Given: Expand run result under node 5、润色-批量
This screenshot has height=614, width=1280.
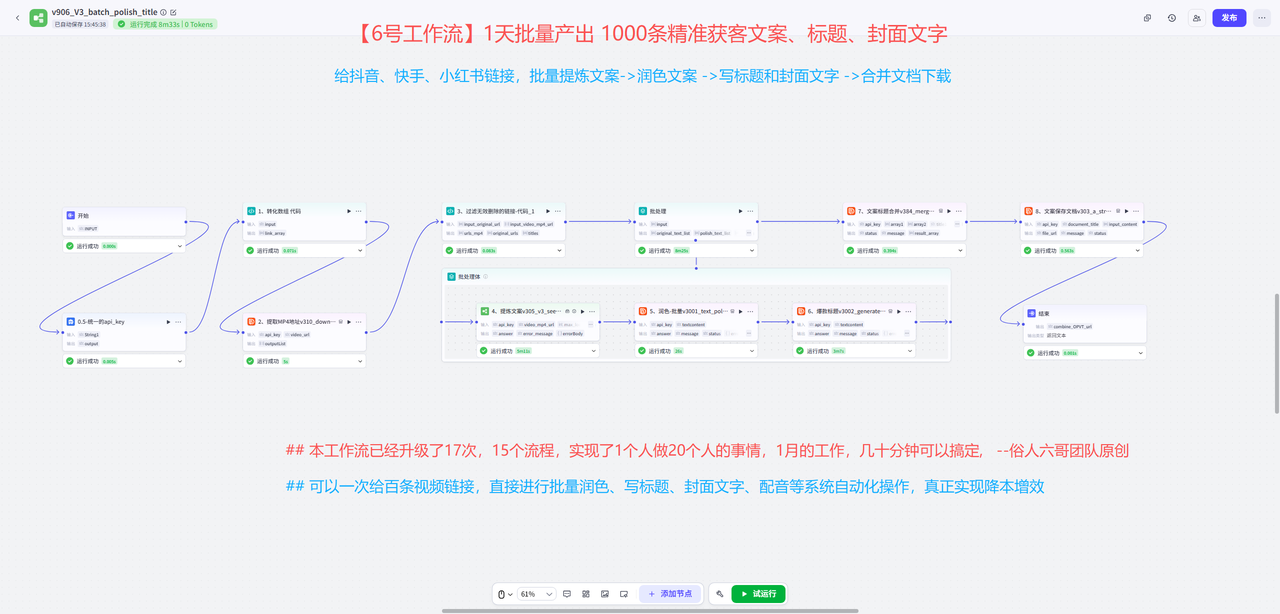Looking at the screenshot, I should [752, 351].
